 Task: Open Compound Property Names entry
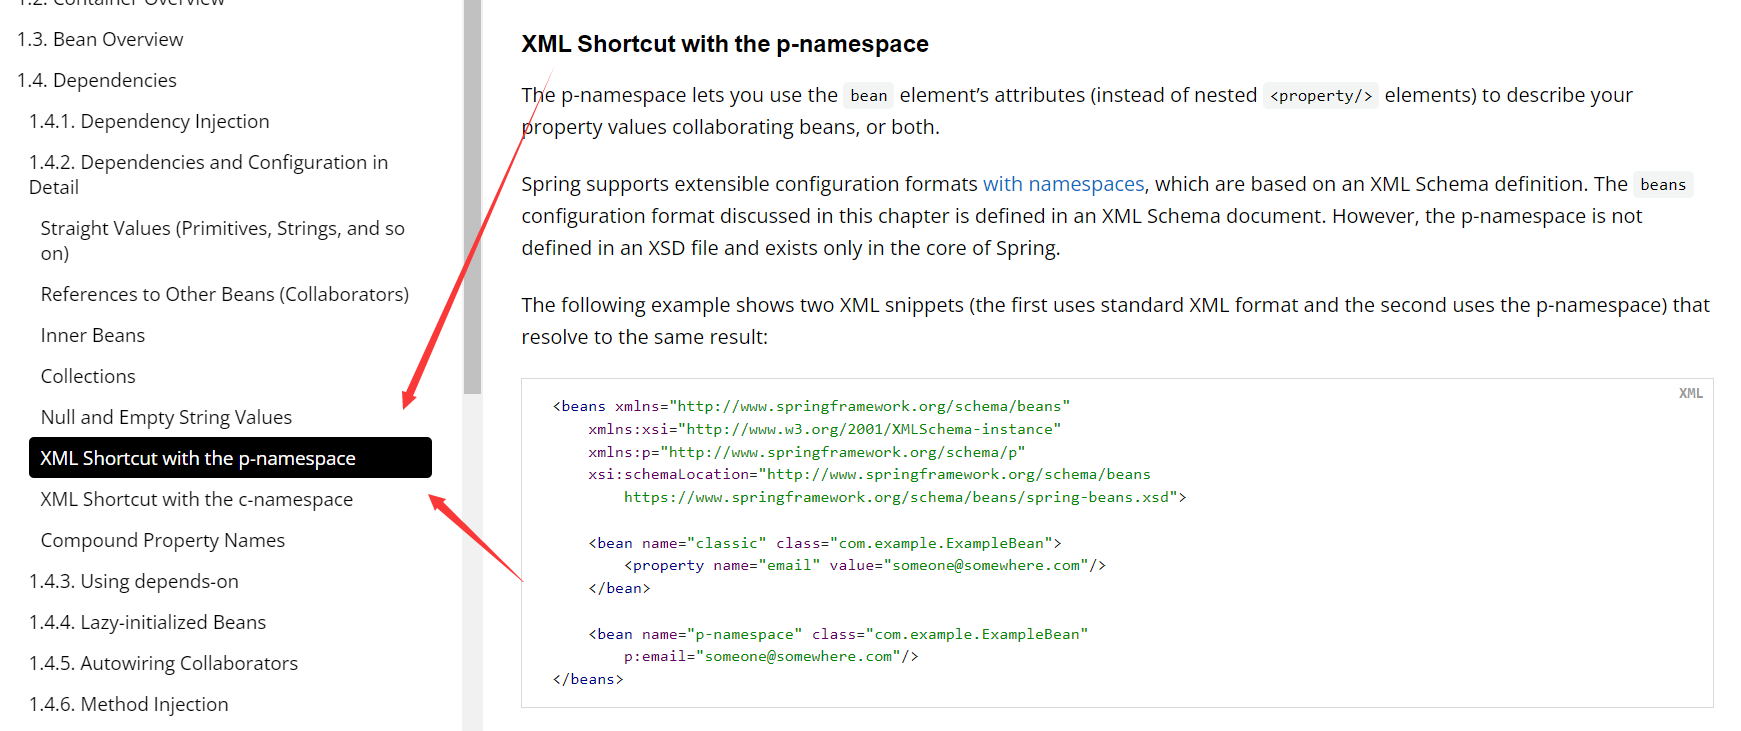(162, 540)
